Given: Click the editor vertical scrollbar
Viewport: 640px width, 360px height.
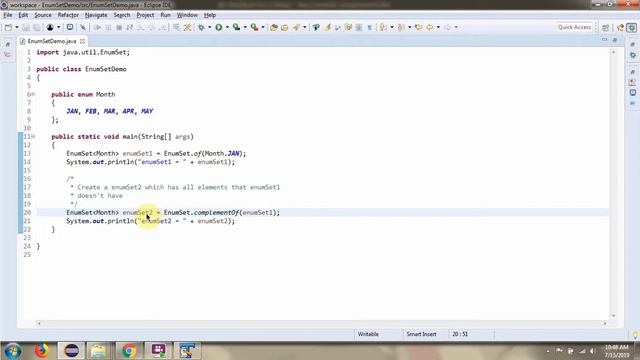Looking at the screenshot, I should [x=613, y=184].
